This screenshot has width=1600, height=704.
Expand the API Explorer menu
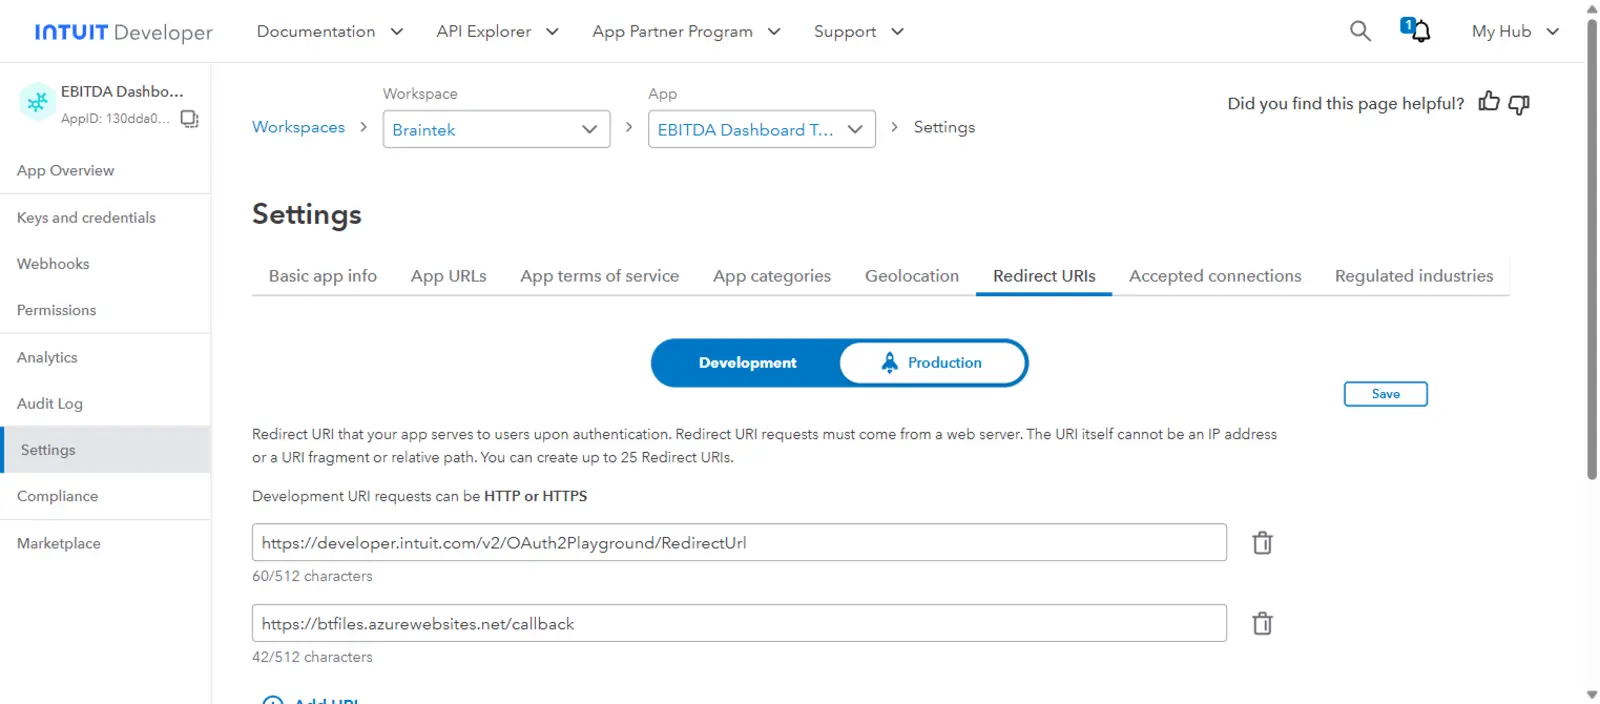(497, 32)
